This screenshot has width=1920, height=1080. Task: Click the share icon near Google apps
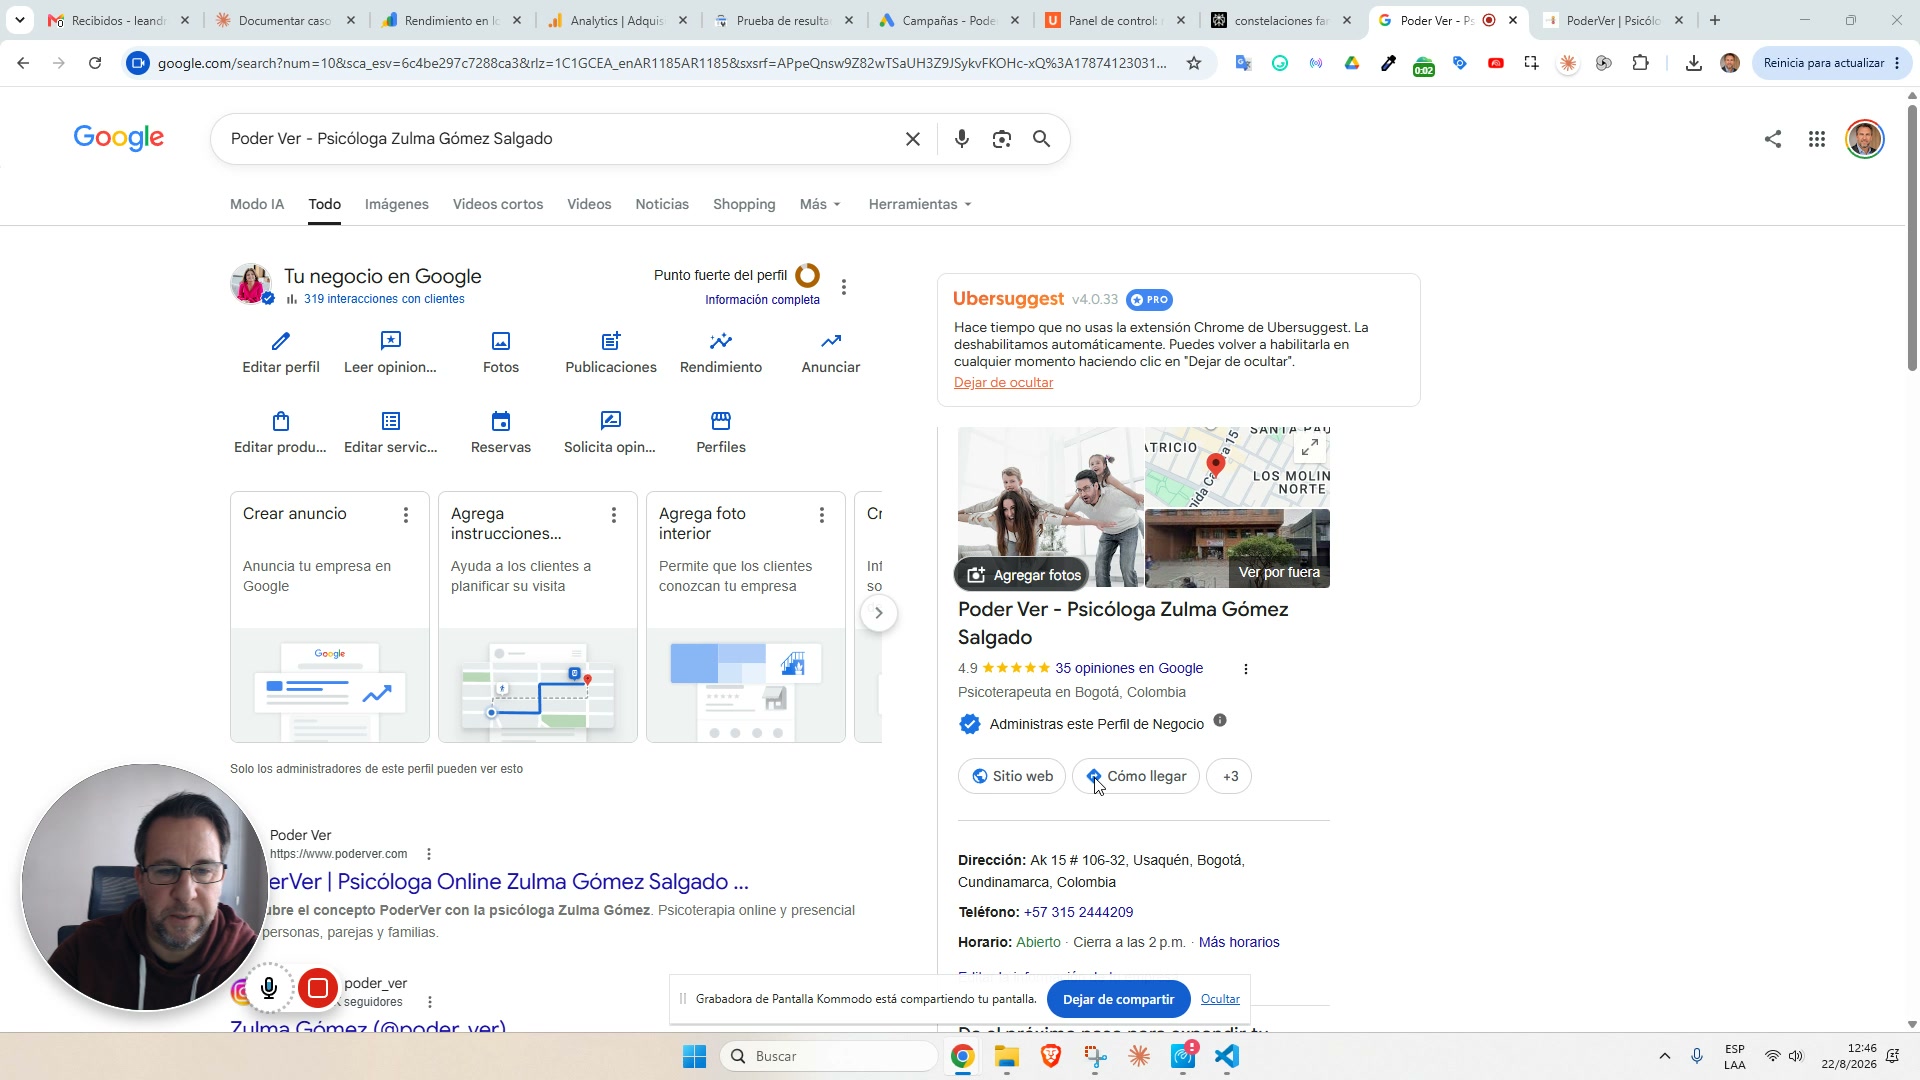pyautogui.click(x=1773, y=139)
